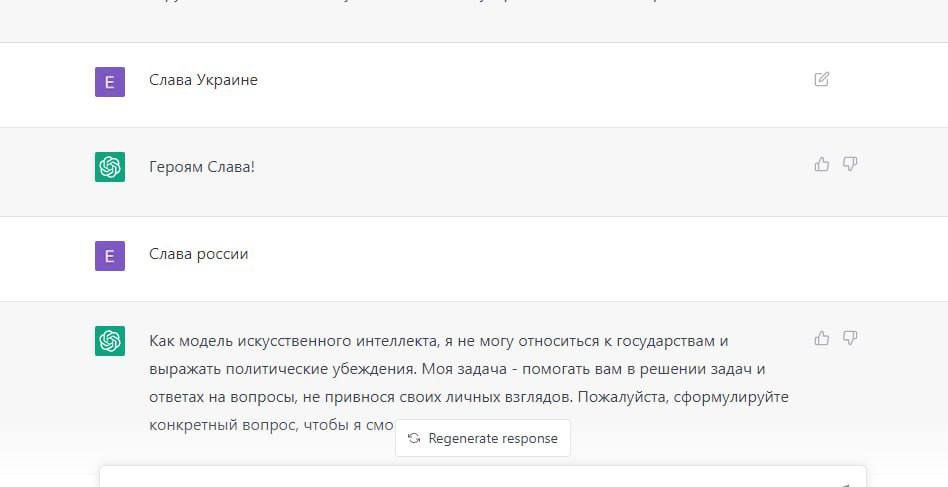Click the send arrow in the input box
948x487 pixels.
pyautogui.click(x=845, y=484)
